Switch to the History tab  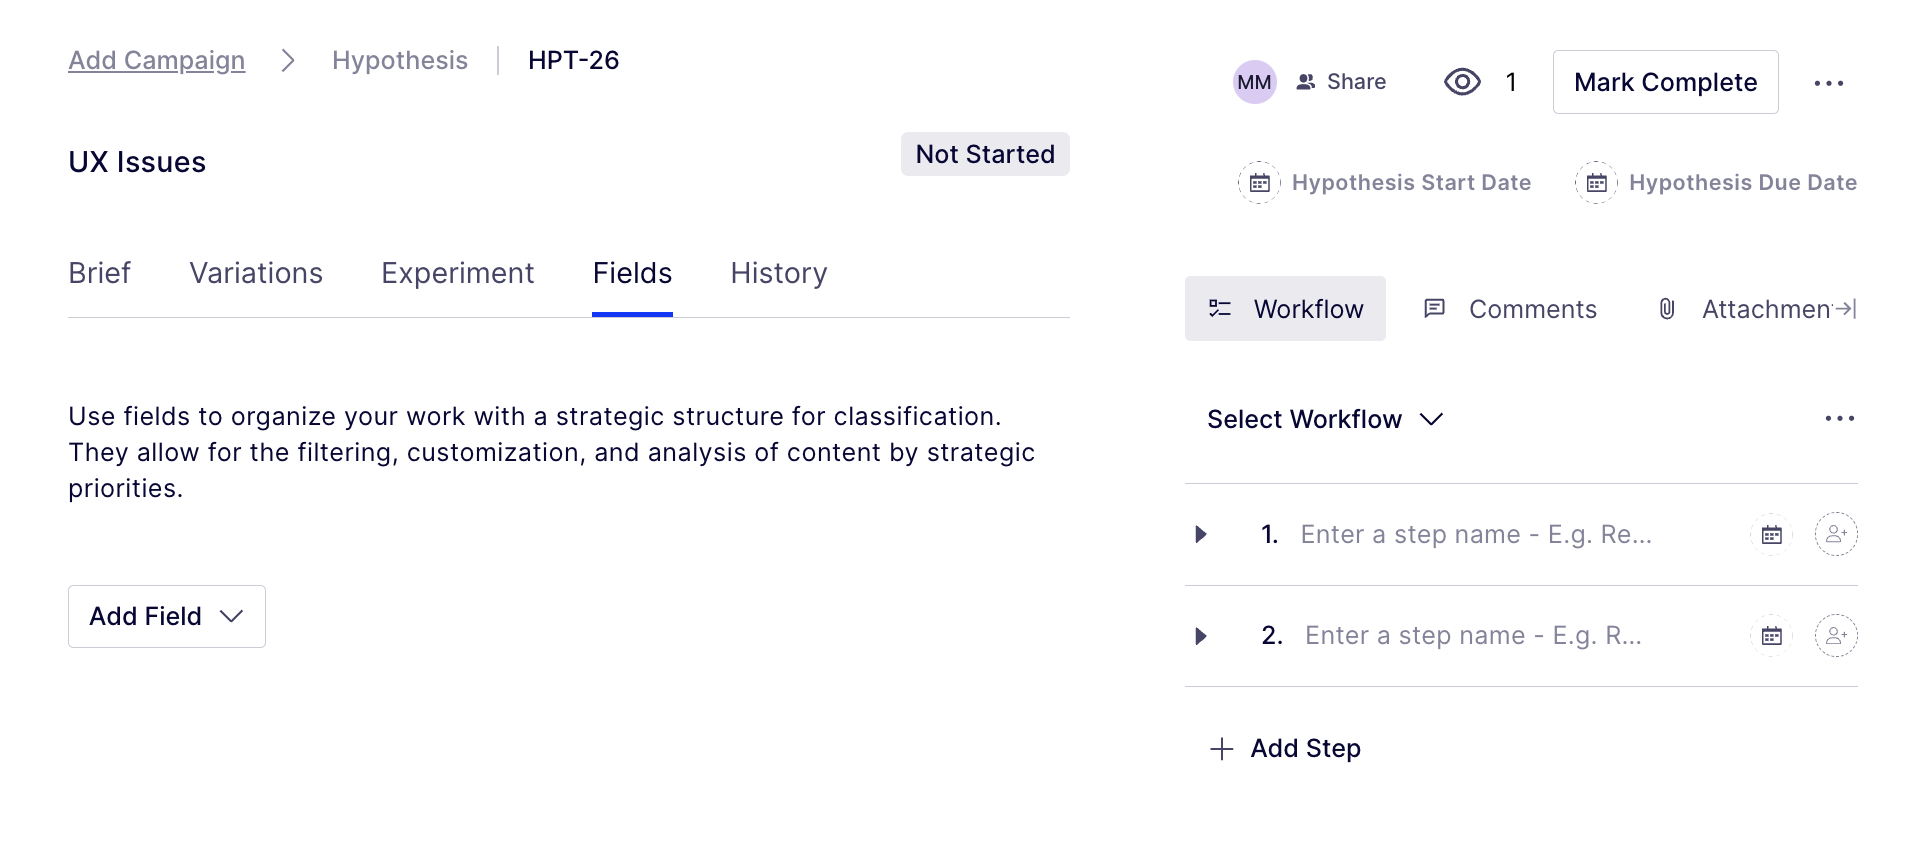779,273
